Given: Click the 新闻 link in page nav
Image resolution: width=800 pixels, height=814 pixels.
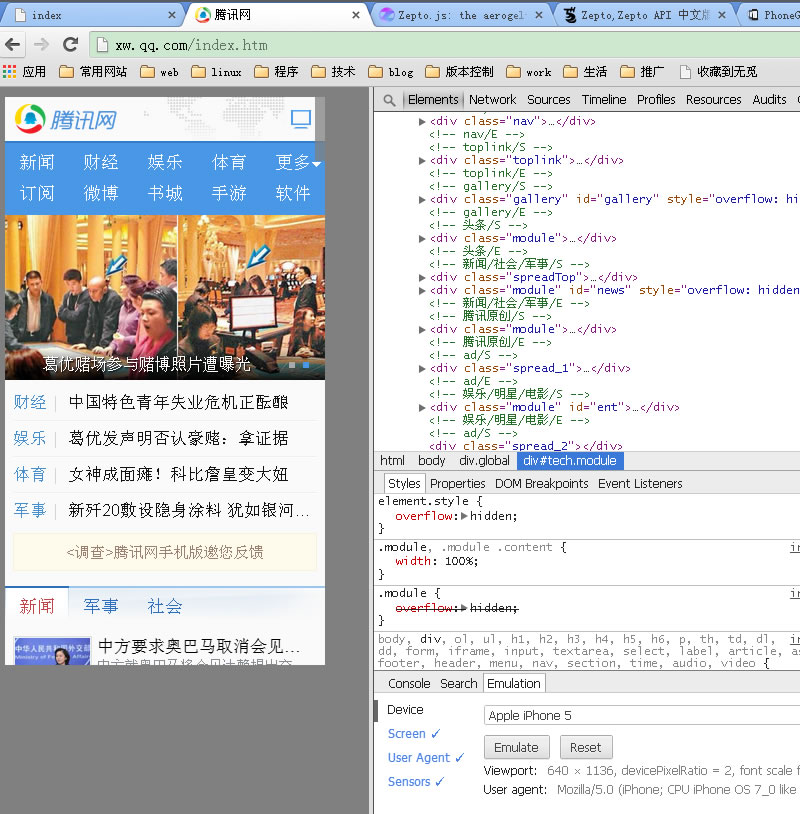Looking at the screenshot, I should 37,162.
